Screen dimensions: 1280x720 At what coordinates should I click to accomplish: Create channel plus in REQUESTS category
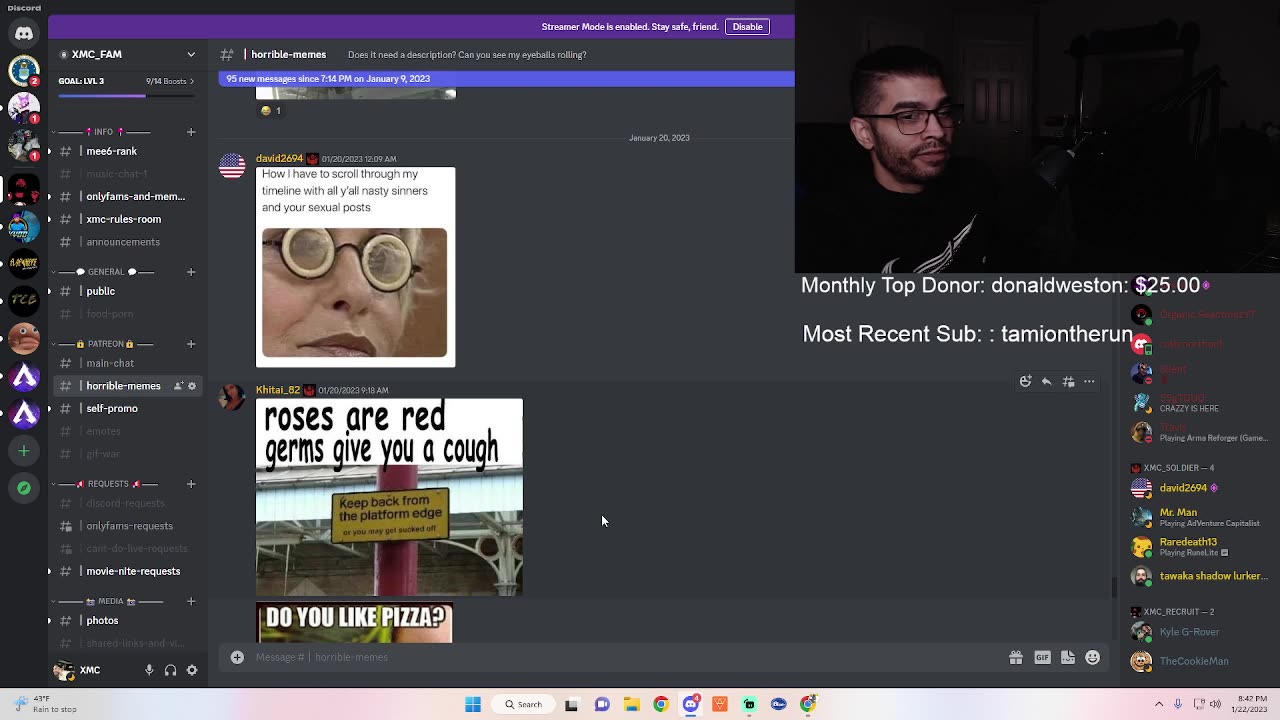coord(190,484)
